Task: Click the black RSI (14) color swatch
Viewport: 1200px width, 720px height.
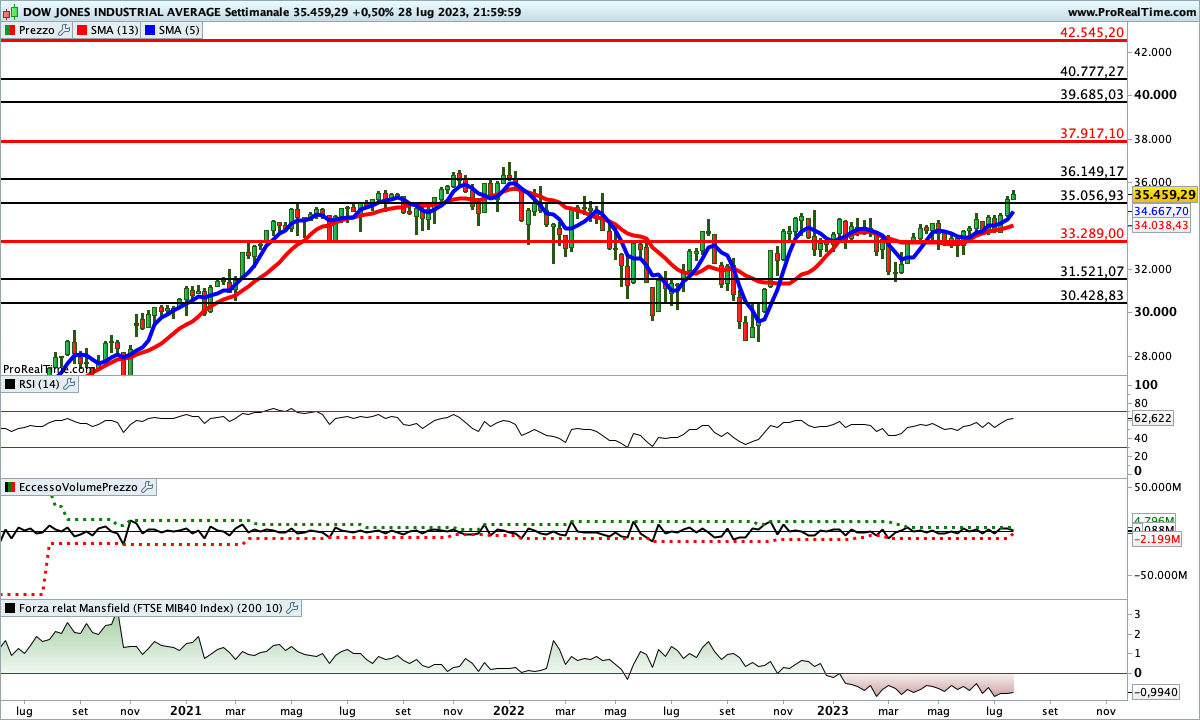Action: pyautogui.click(x=9, y=384)
